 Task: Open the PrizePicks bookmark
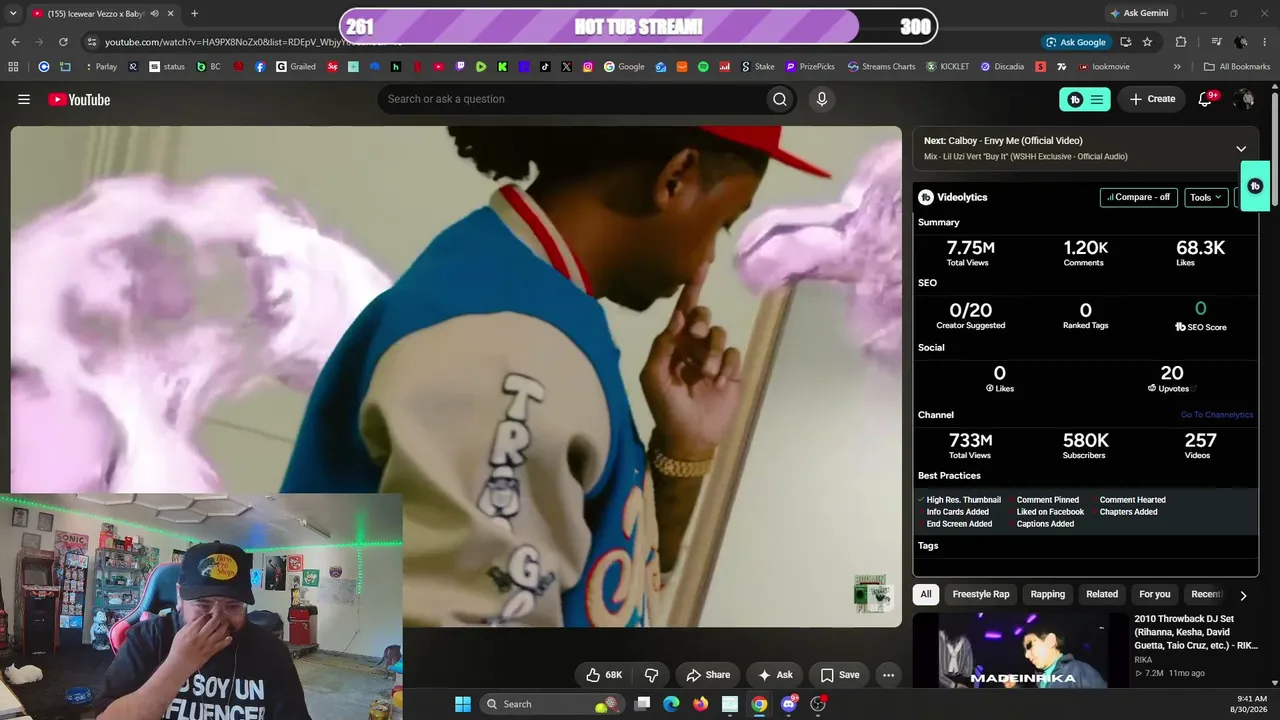point(810,67)
